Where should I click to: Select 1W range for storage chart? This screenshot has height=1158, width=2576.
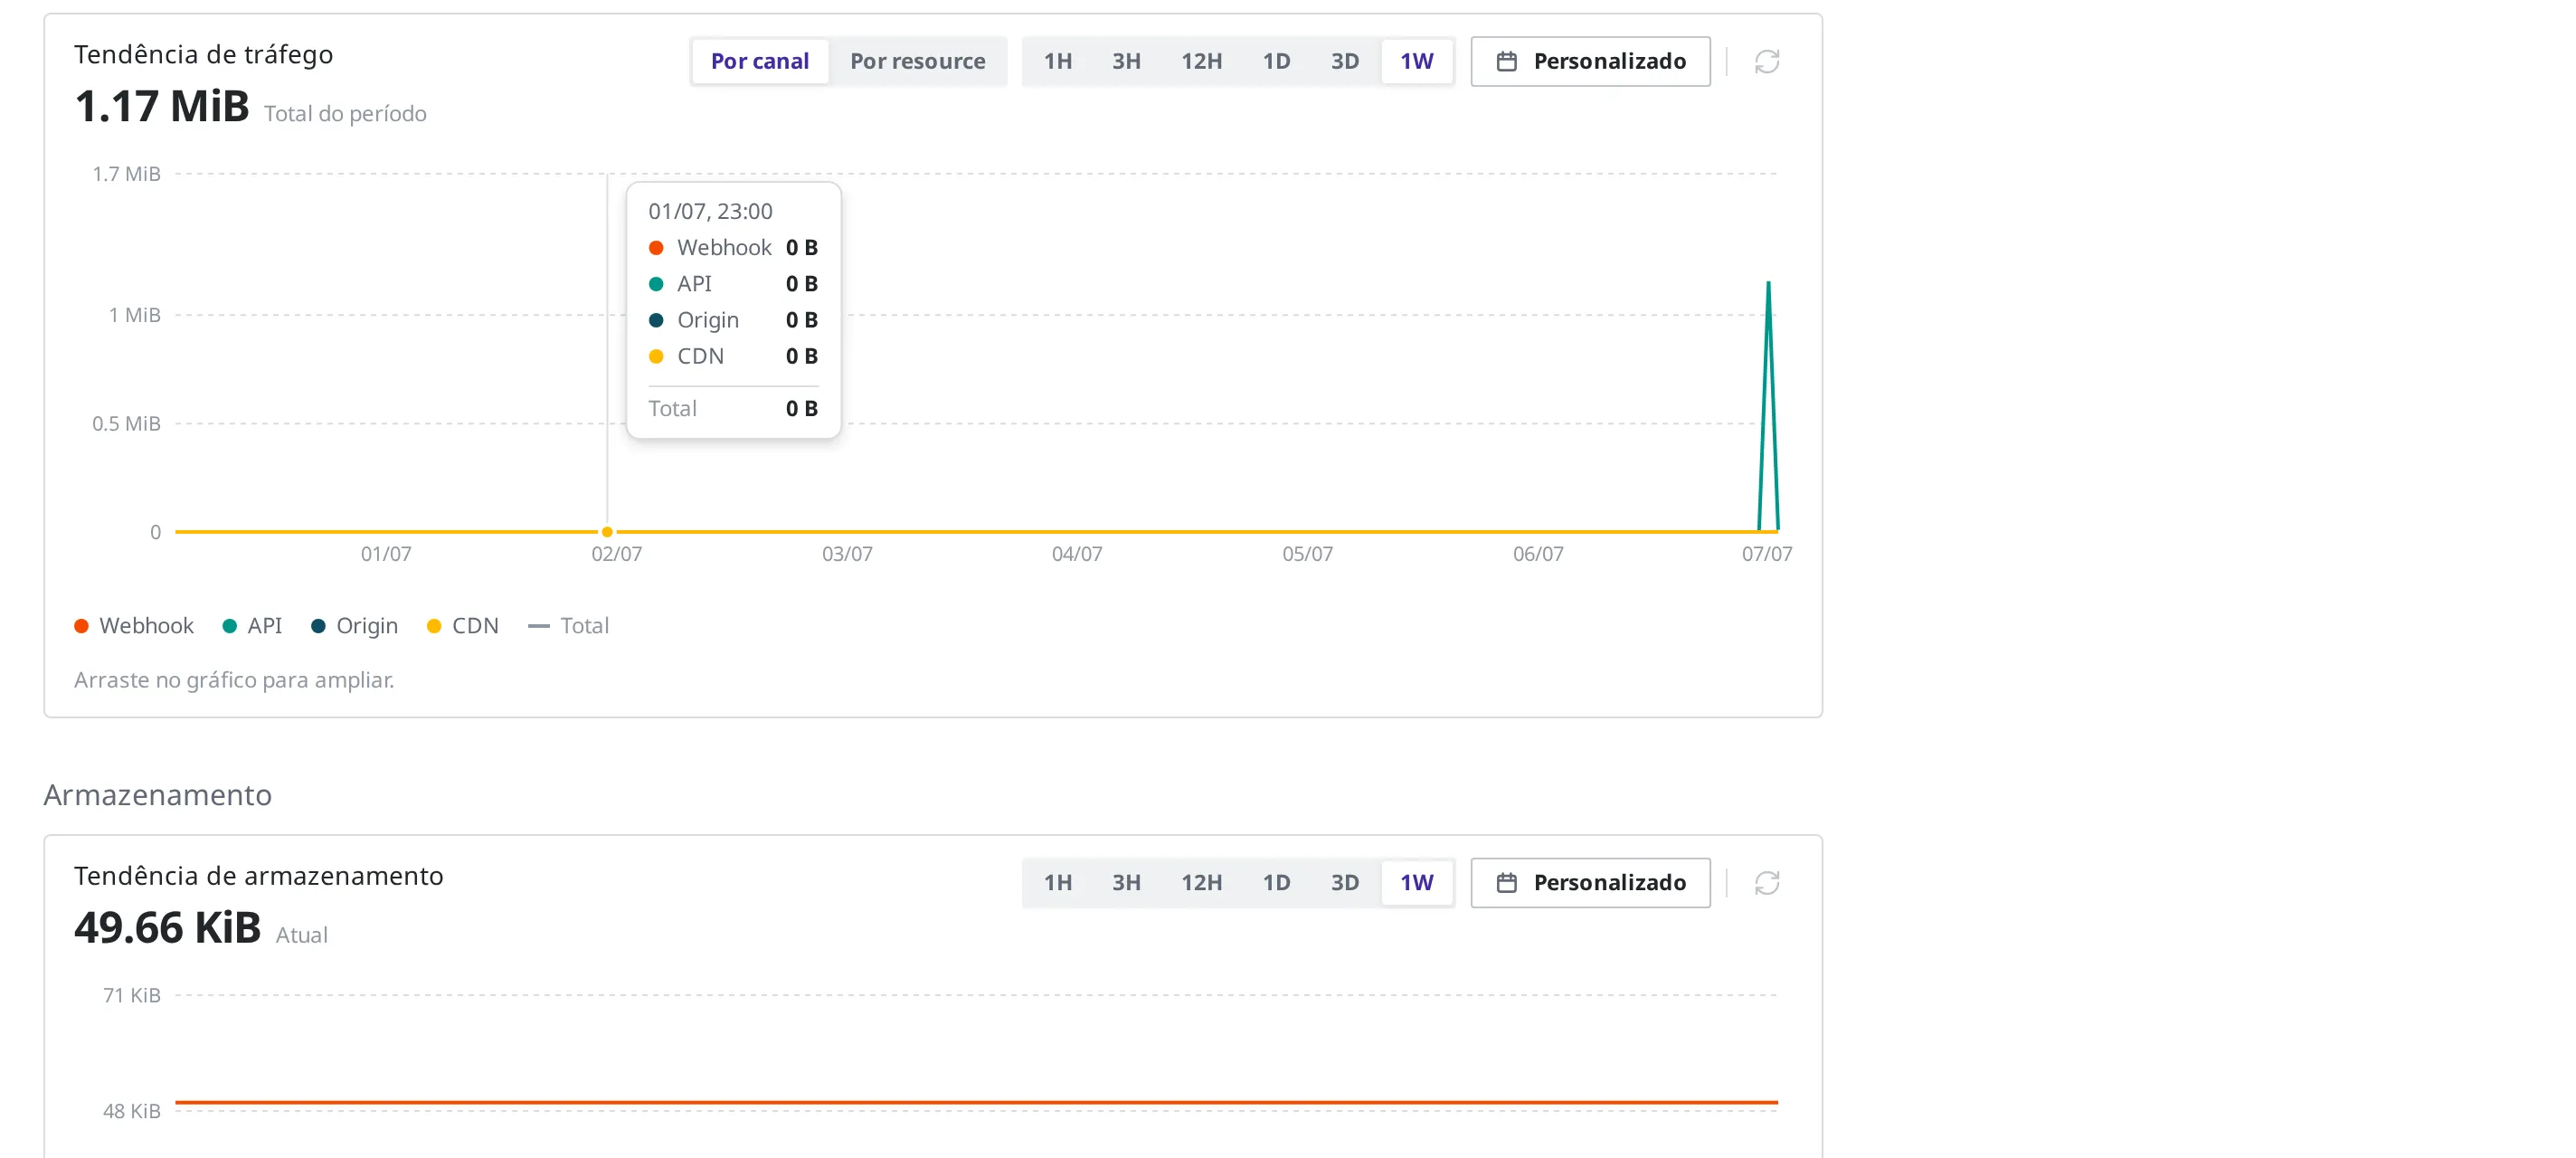pos(1416,883)
